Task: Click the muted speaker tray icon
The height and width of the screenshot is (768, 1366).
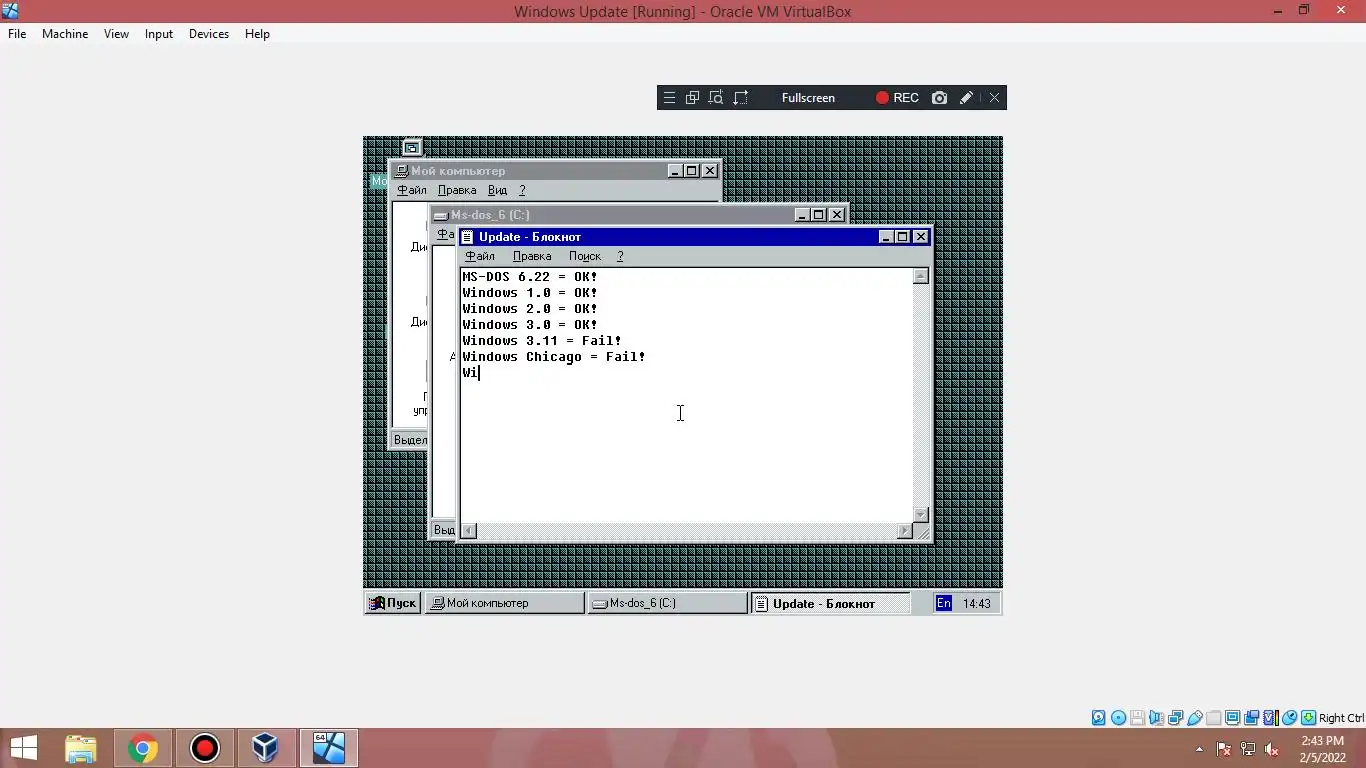Action: pos(1272,749)
